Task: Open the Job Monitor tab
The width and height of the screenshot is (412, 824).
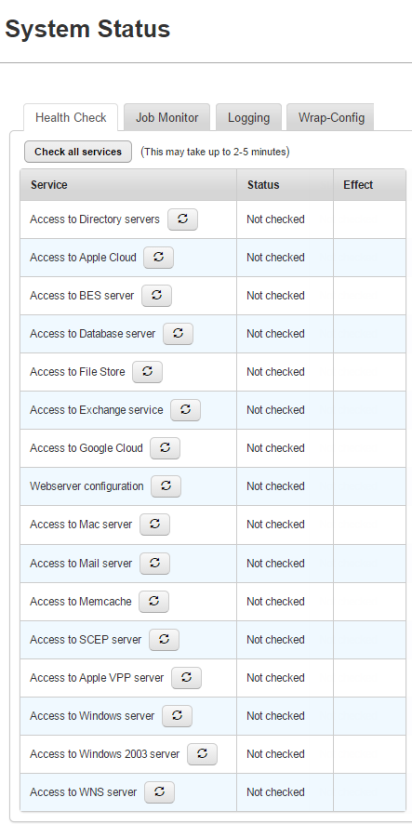Action: click(167, 117)
